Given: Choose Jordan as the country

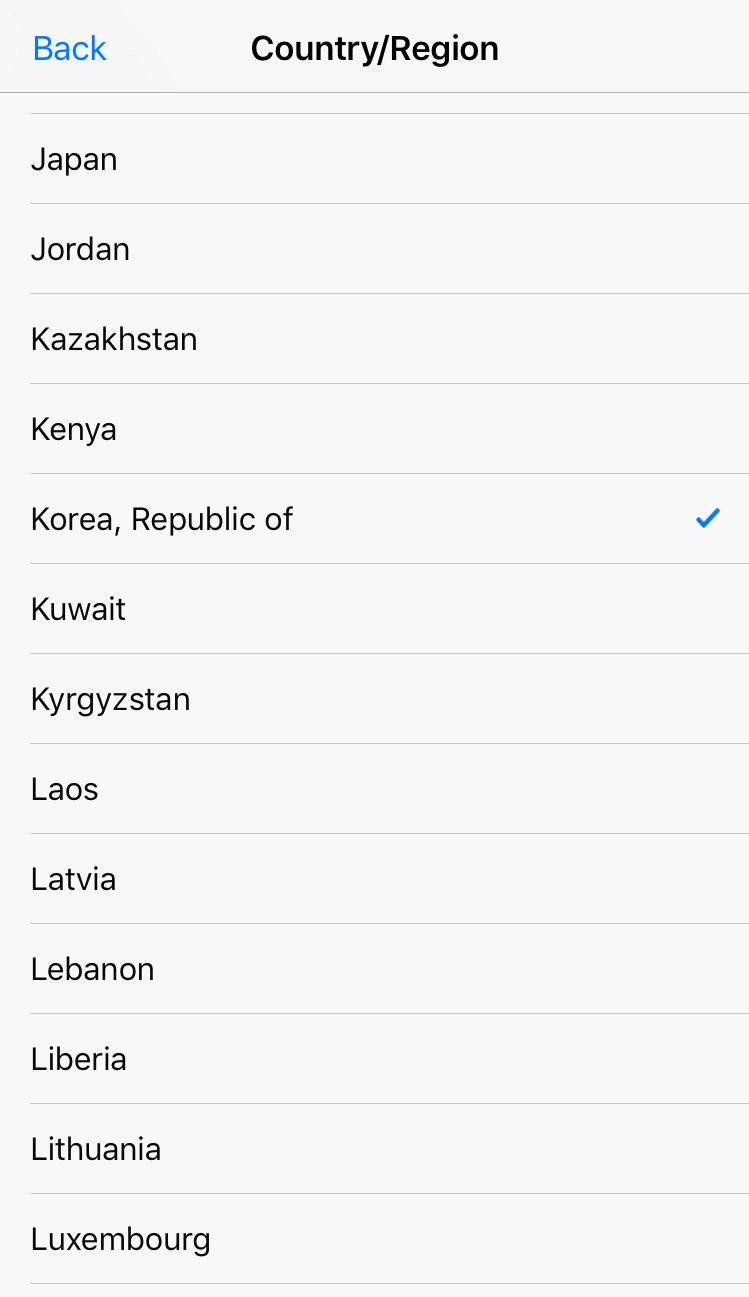Looking at the screenshot, I should click(x=80, y=249).
